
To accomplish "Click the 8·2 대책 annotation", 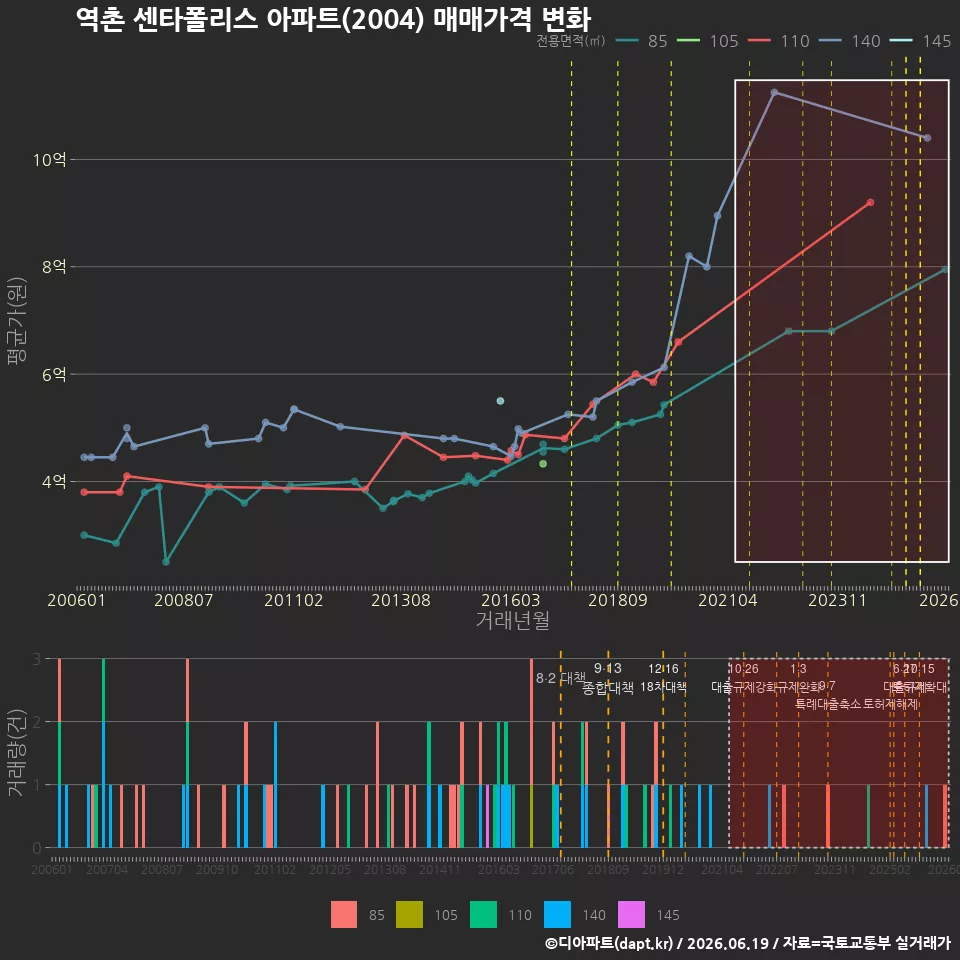I will 561,678.
